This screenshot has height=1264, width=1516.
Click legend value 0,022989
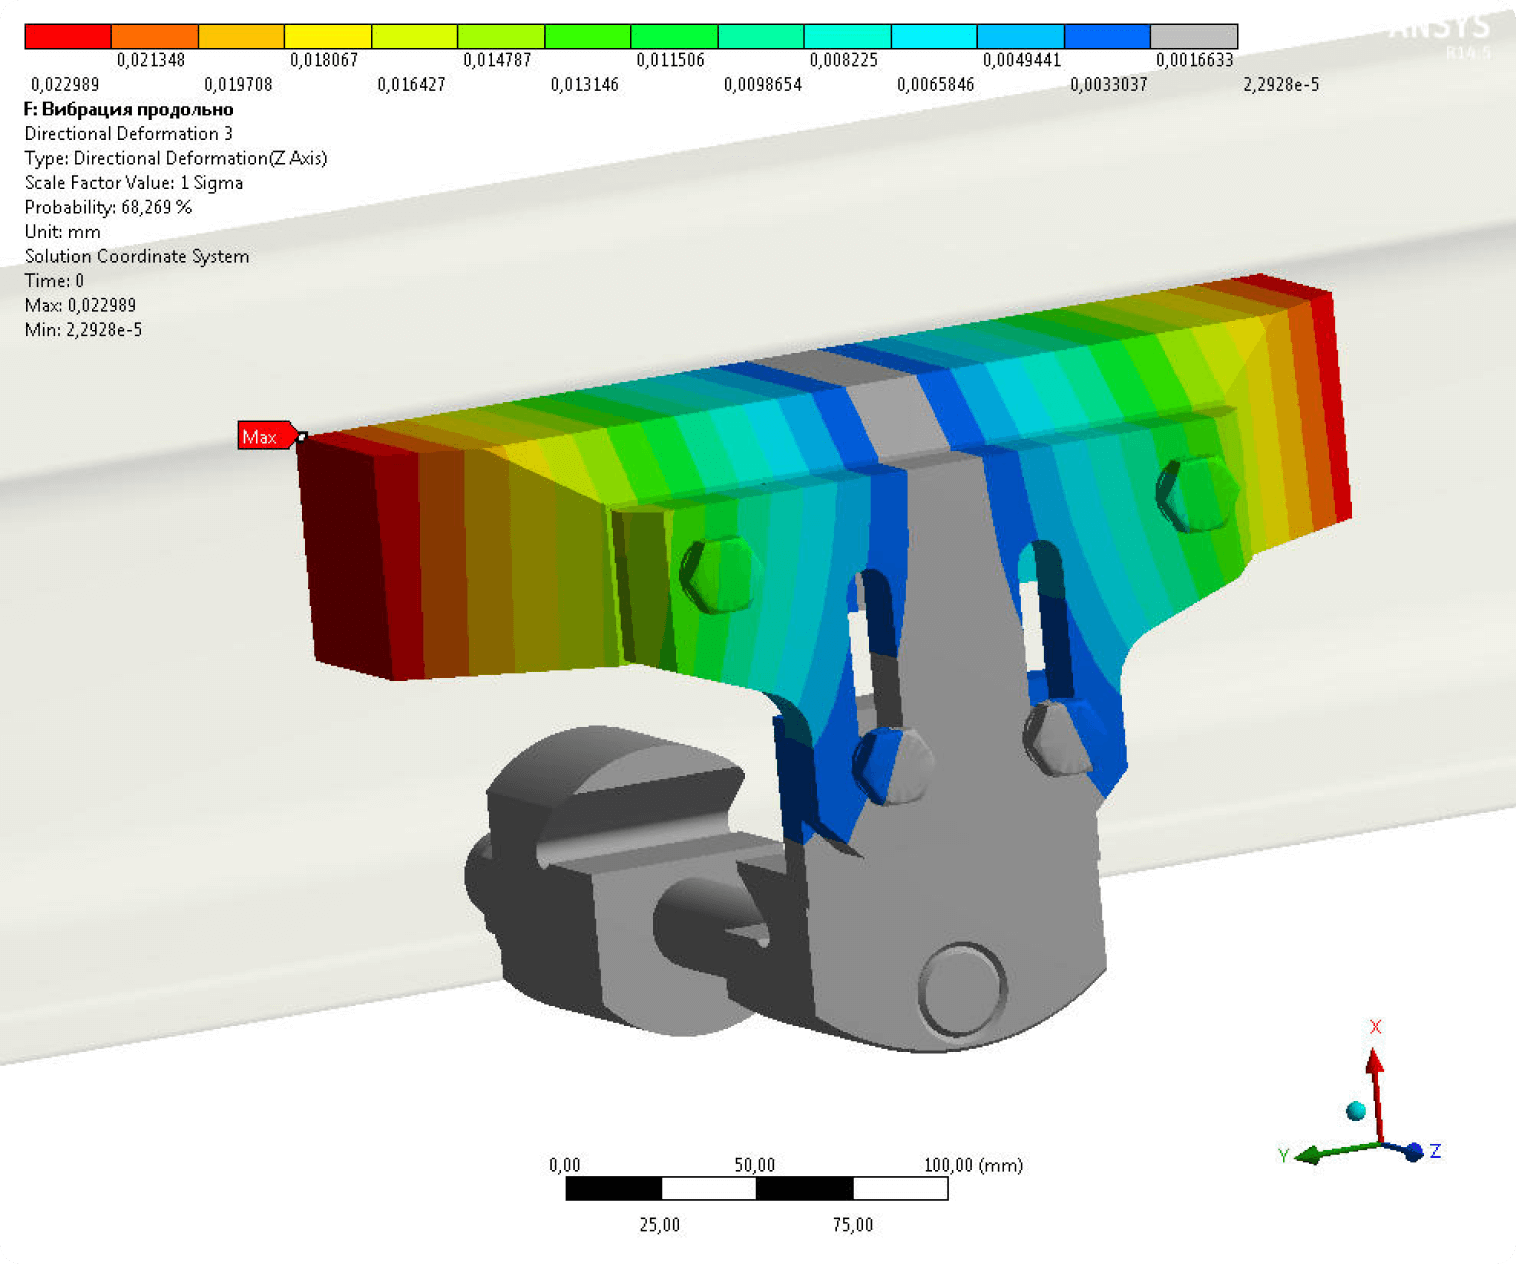(x=65, y=85)
